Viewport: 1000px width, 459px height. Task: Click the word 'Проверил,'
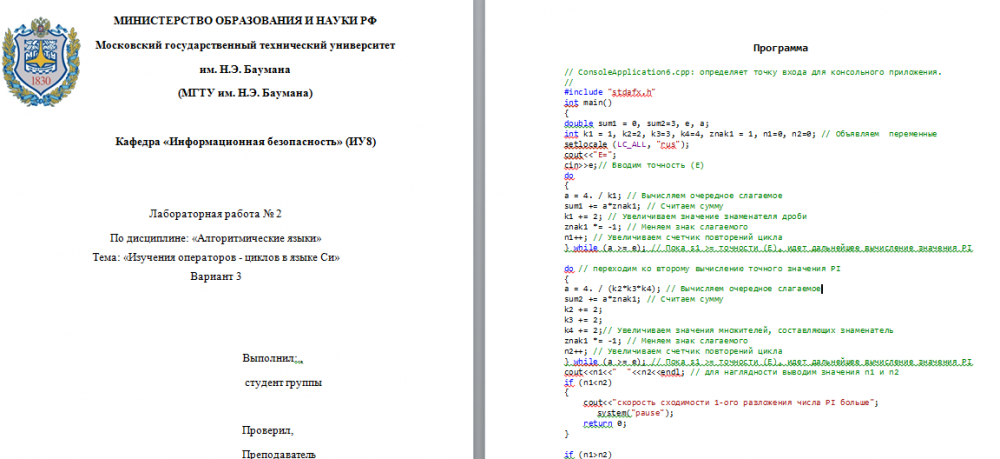tap(268, 431)
